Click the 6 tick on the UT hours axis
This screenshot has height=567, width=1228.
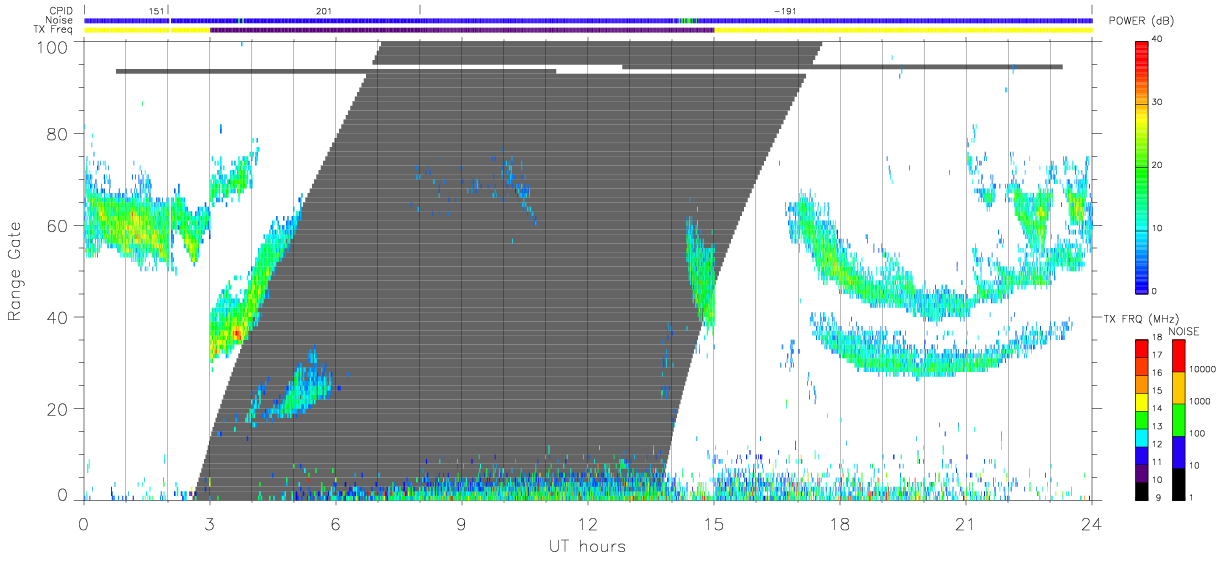click(x=336, y=523)
